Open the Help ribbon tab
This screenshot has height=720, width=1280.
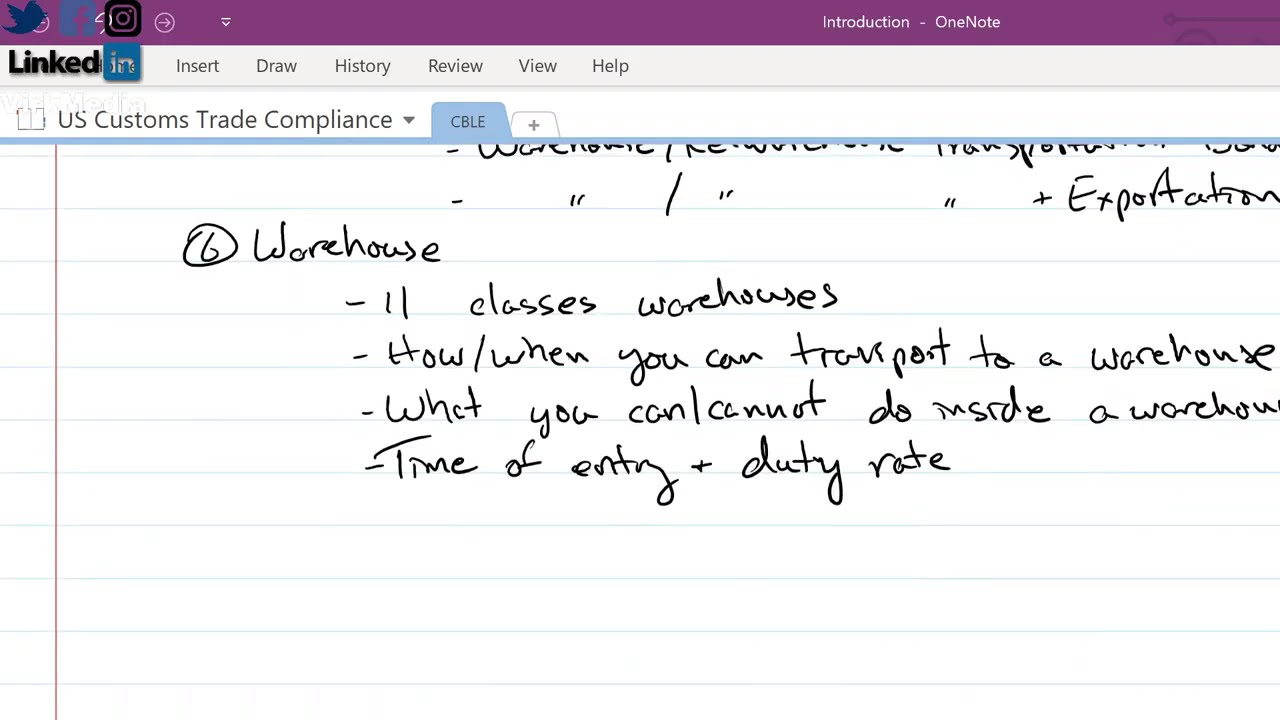click(610, 66)
